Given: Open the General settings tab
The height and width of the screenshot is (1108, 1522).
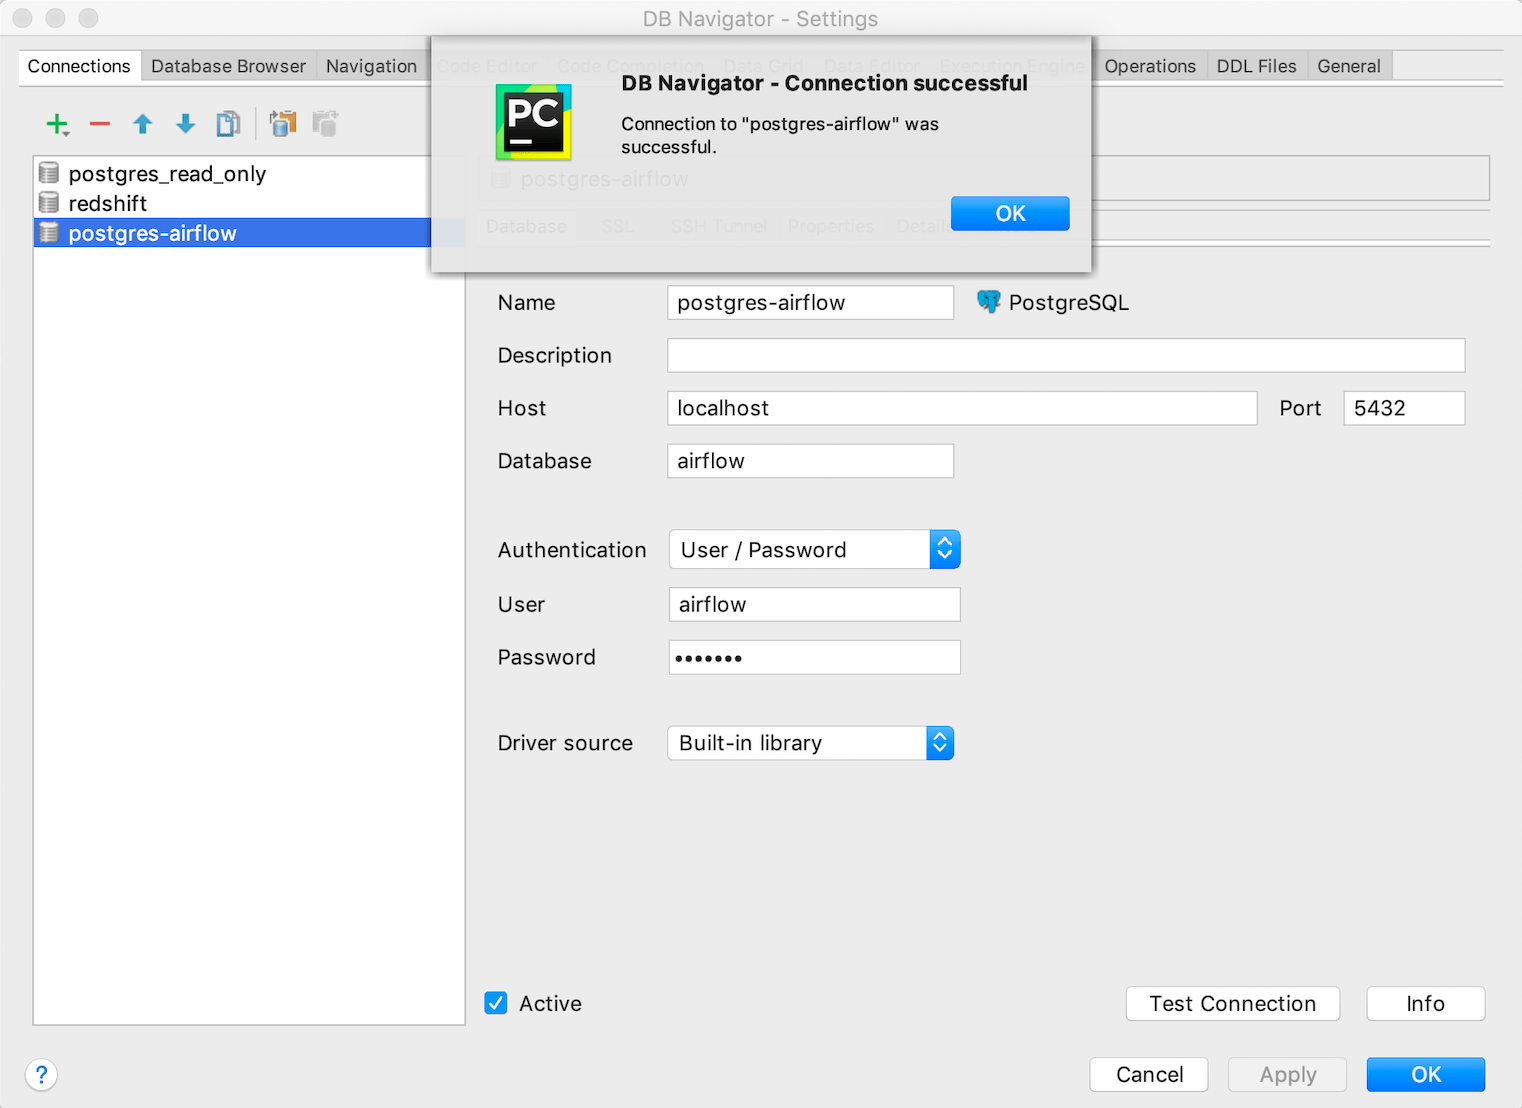Looking at the screenshot, I should 1349,66.
